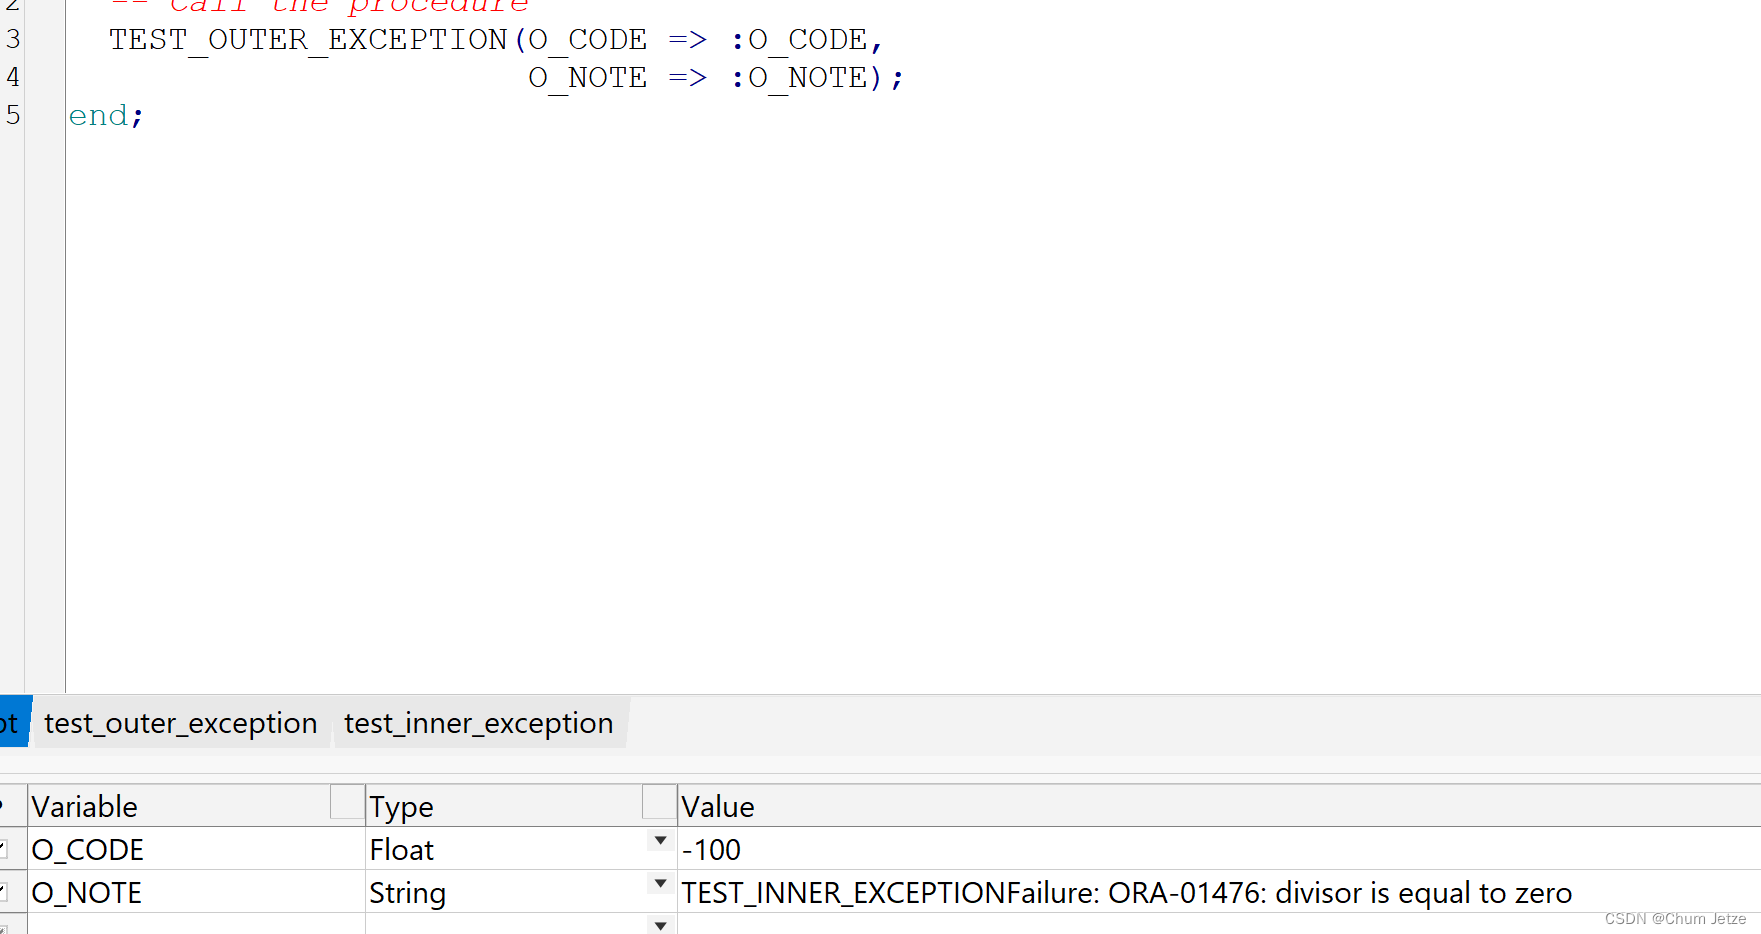The image size is (1761, 934).
Task: Toggle the checkbox on the empty variable row
Action: click(x=4, y=927)
